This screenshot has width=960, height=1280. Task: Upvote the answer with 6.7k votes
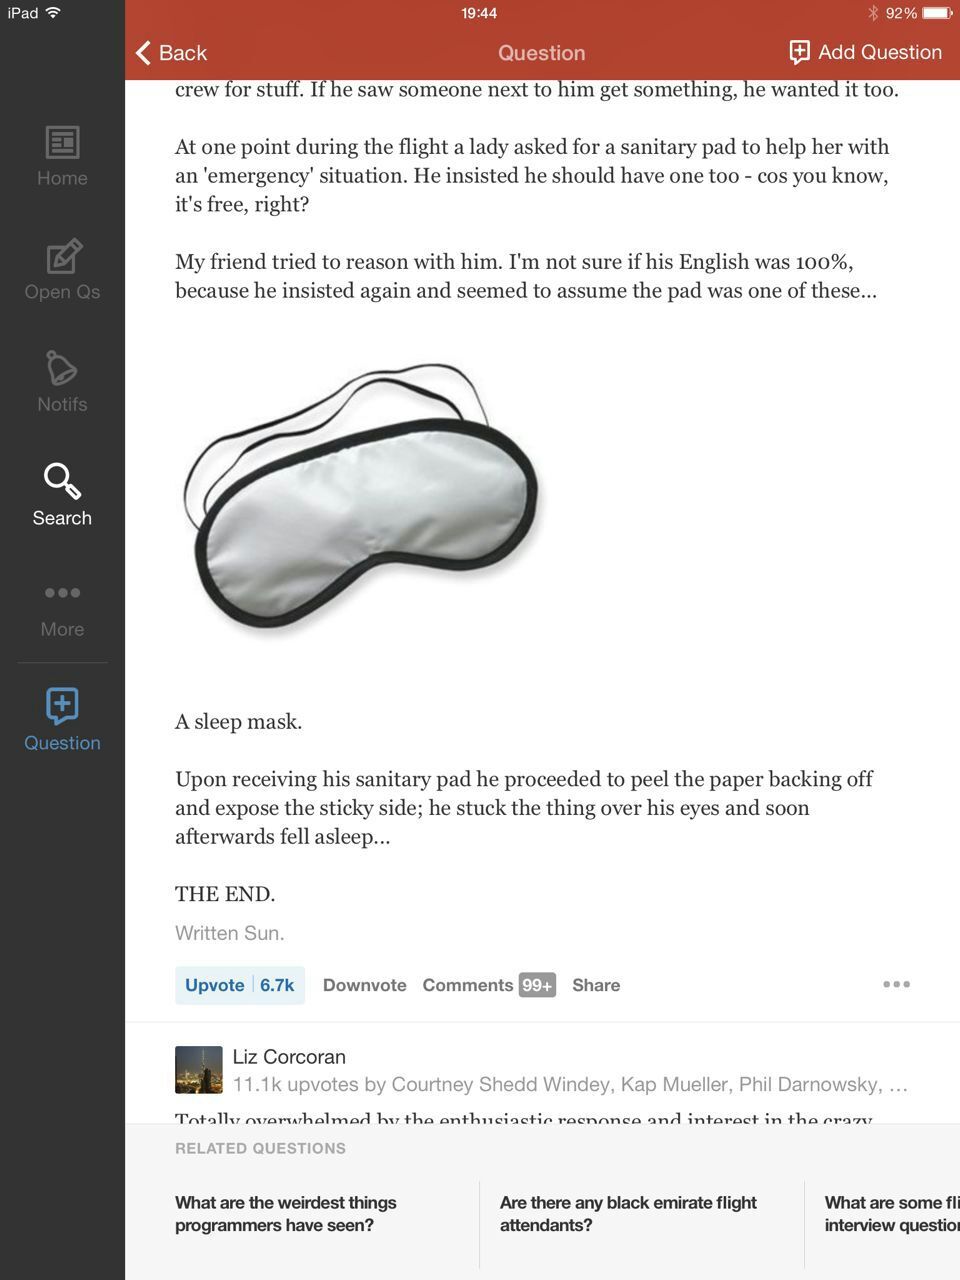coord(240,985)
